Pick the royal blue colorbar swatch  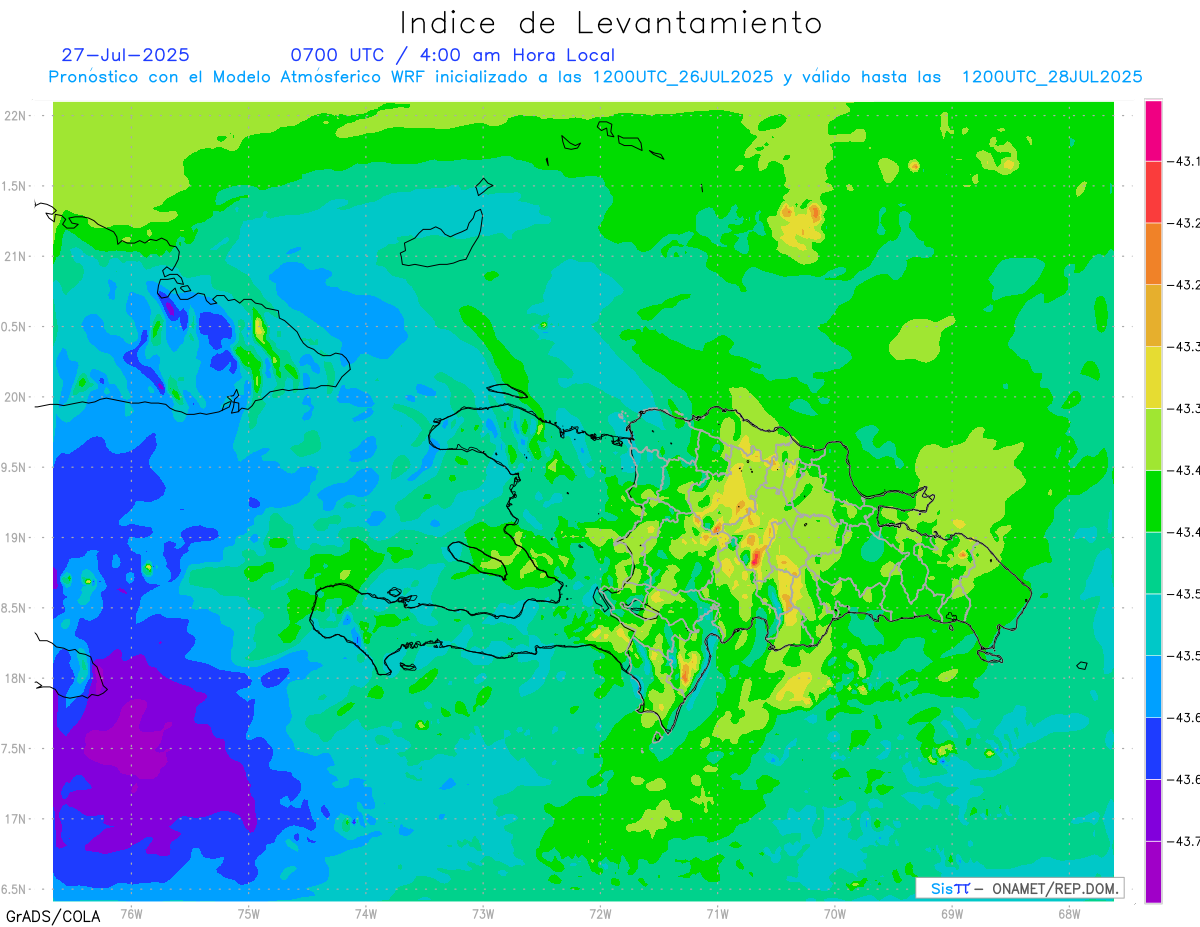coord(1153,748)
